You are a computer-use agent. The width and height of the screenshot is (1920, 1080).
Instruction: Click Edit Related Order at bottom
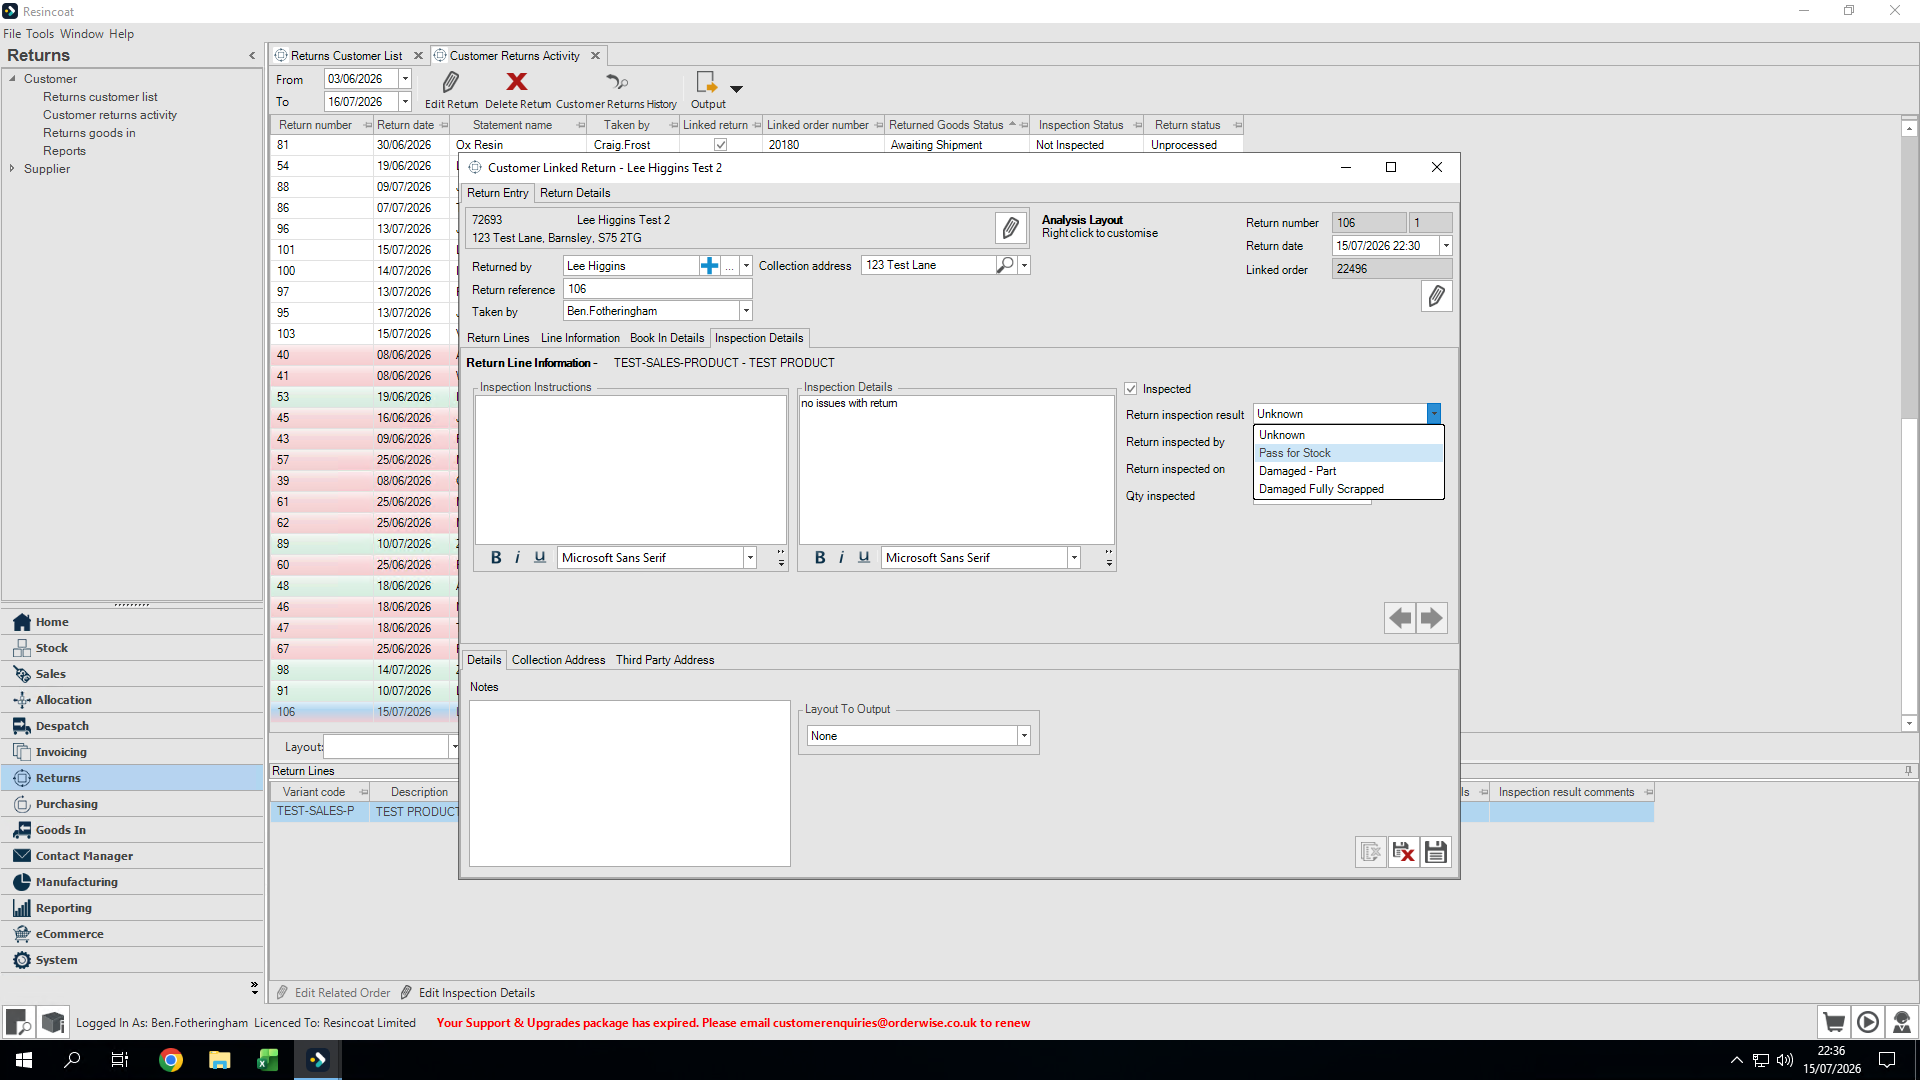click(334, 993)
